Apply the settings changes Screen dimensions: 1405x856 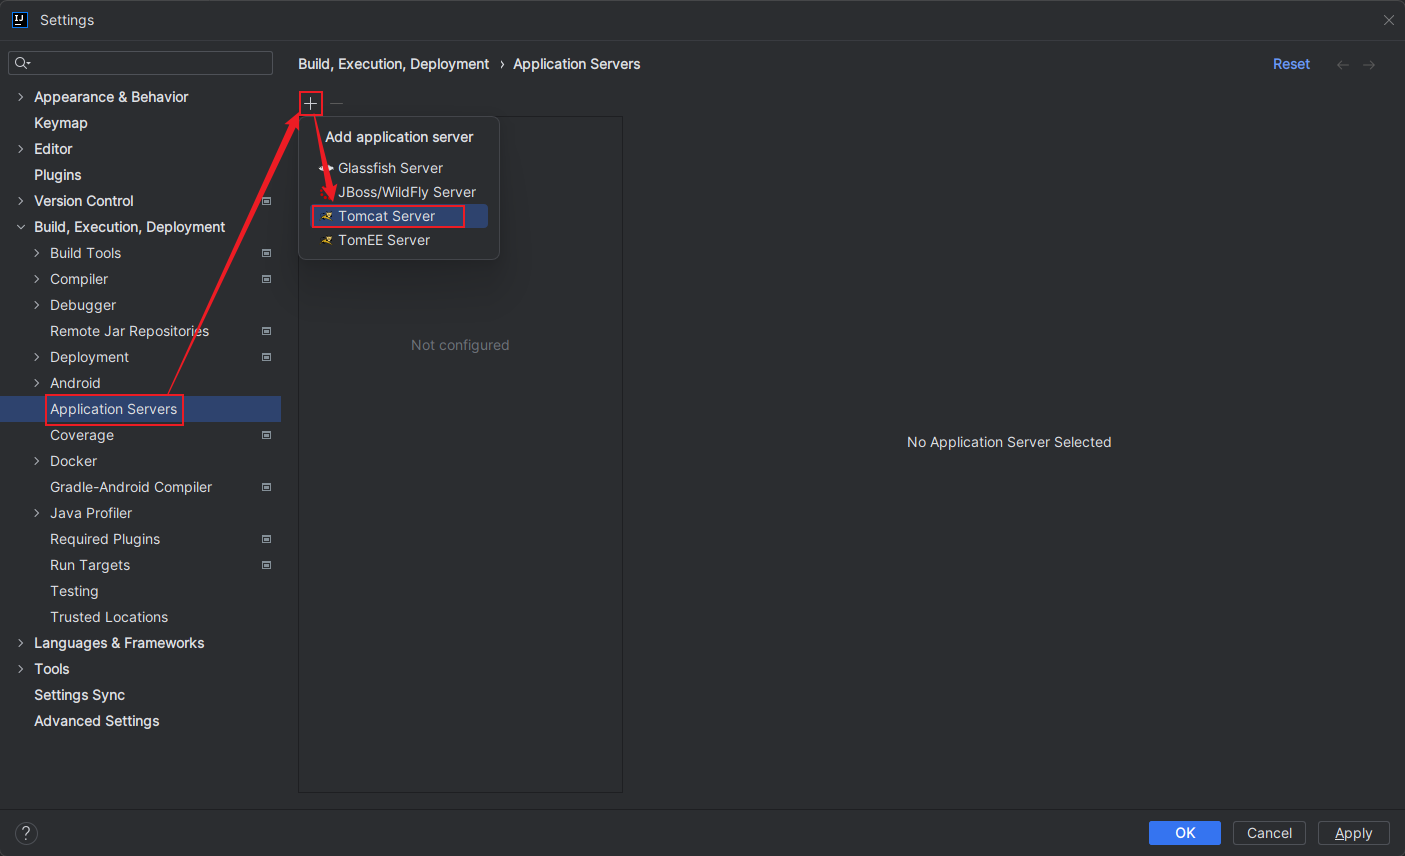pyautogui.click(x=1354, y=833)
